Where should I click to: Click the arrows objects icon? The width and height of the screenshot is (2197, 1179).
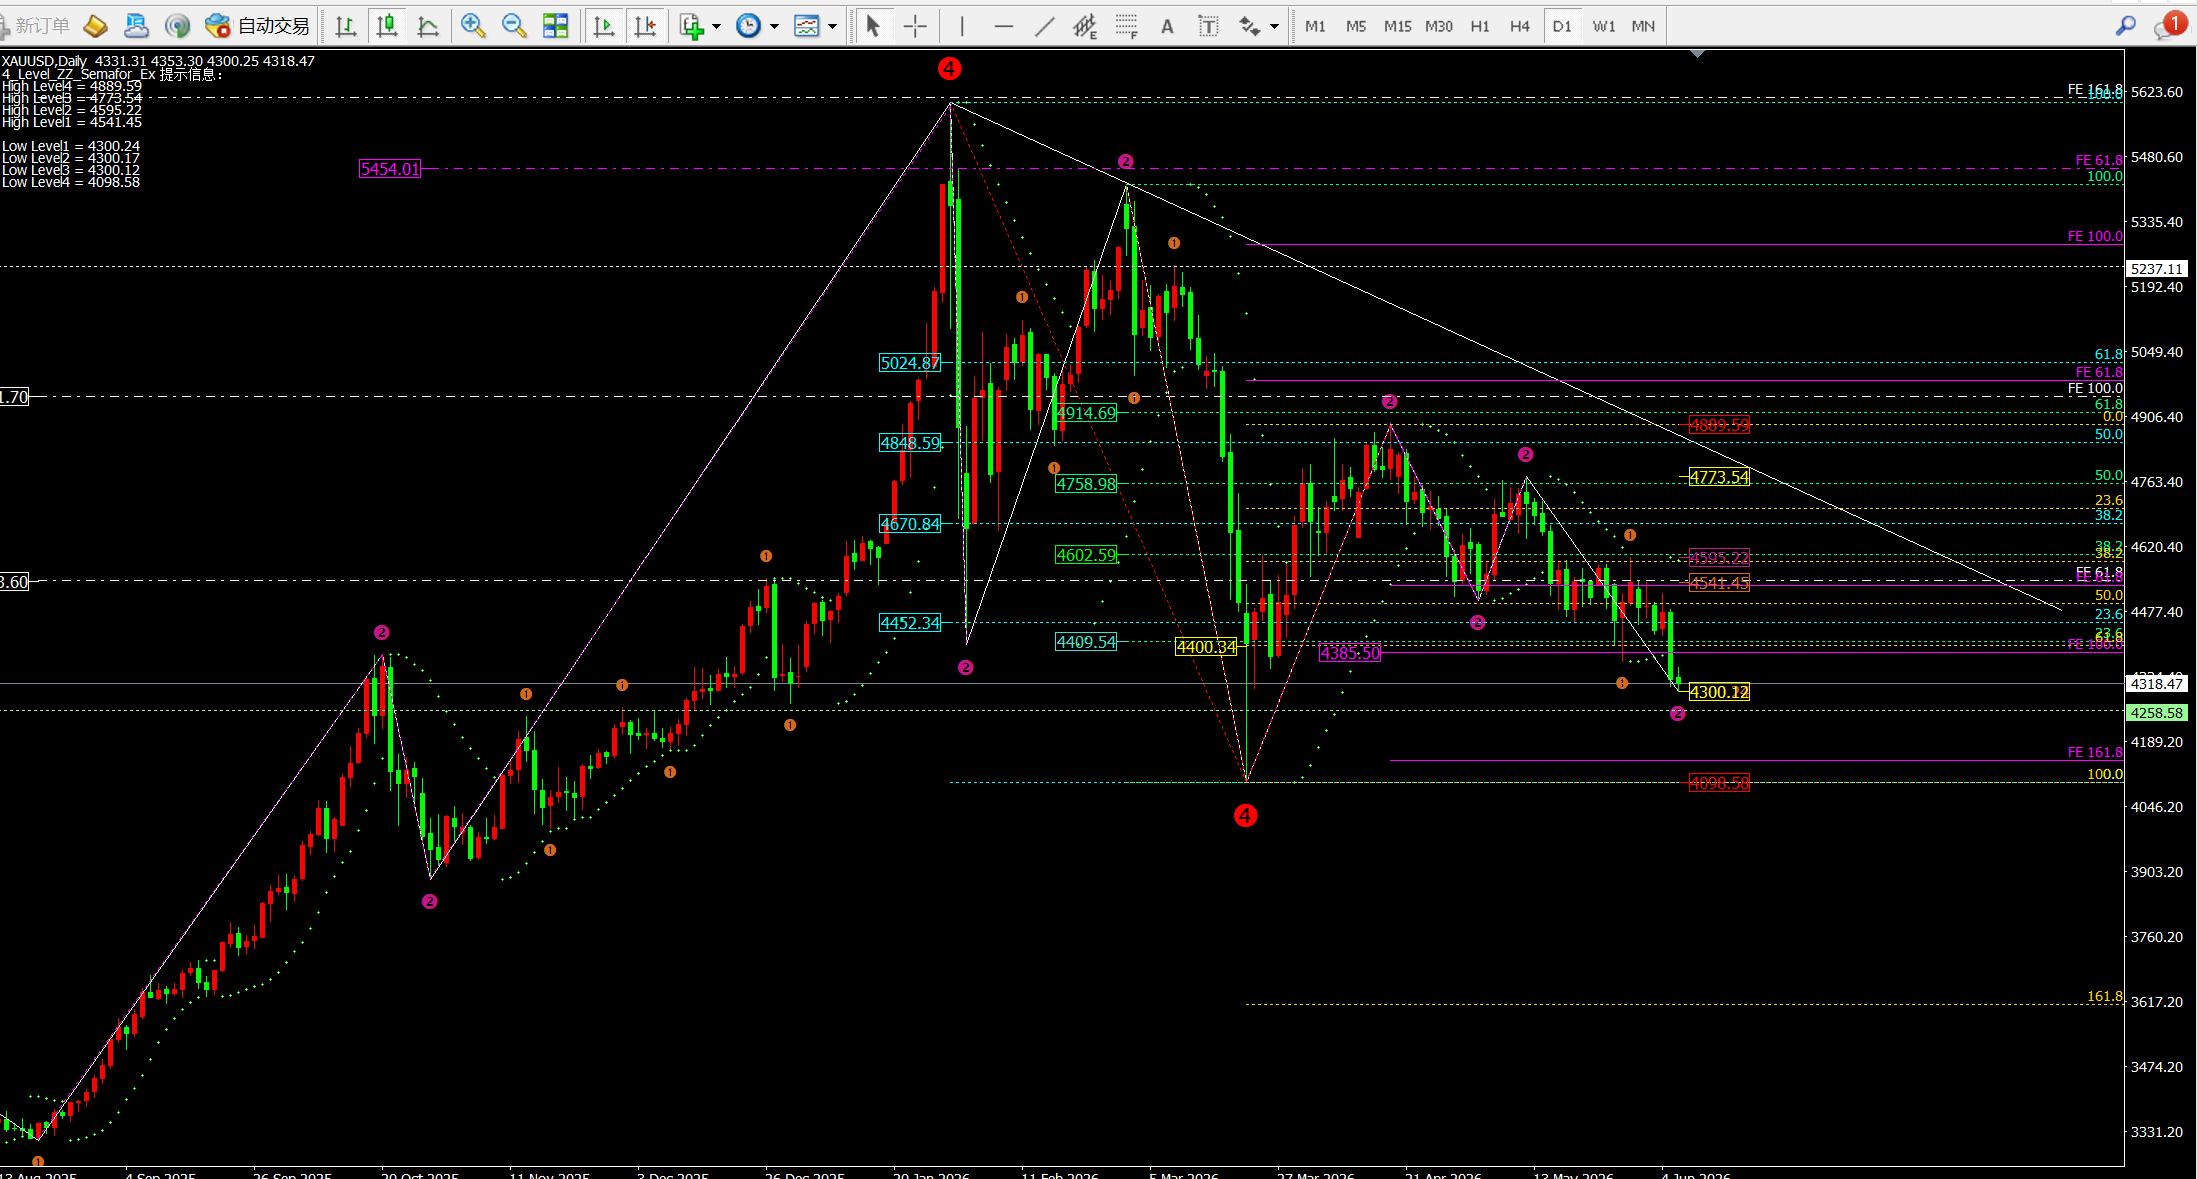coord(1249,26)
